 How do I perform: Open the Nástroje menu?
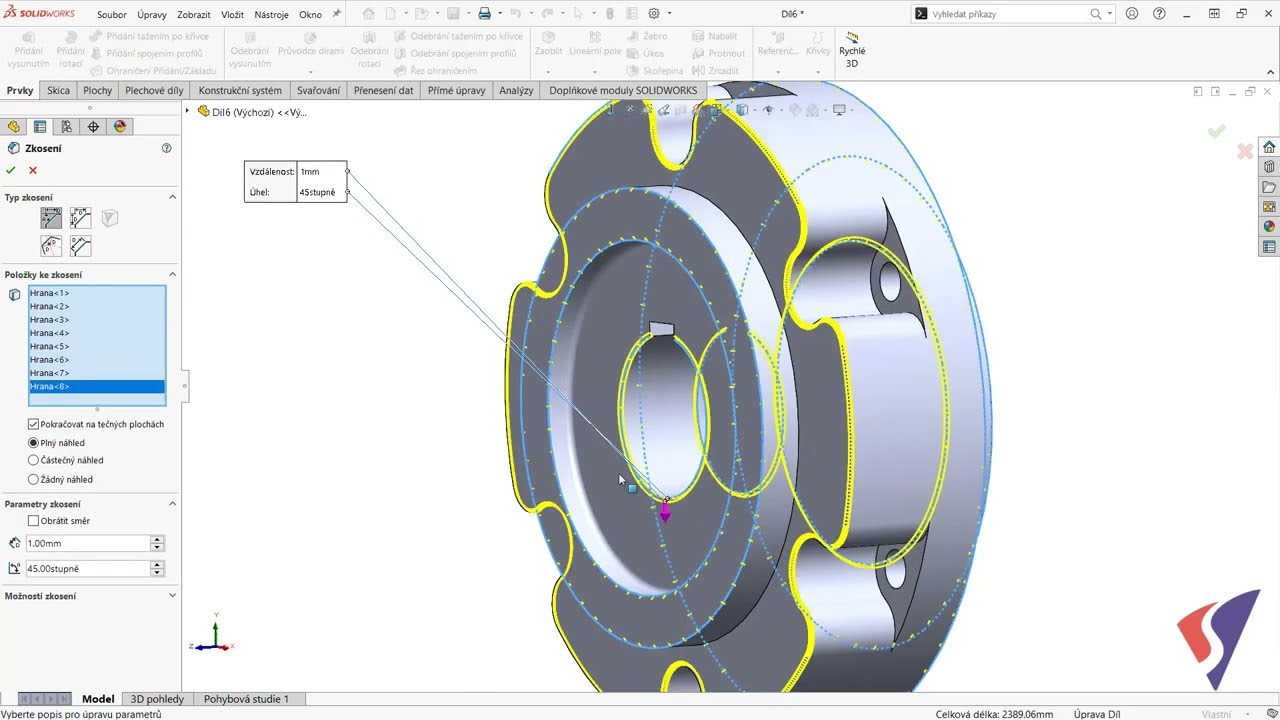click(x=272, y=15)
